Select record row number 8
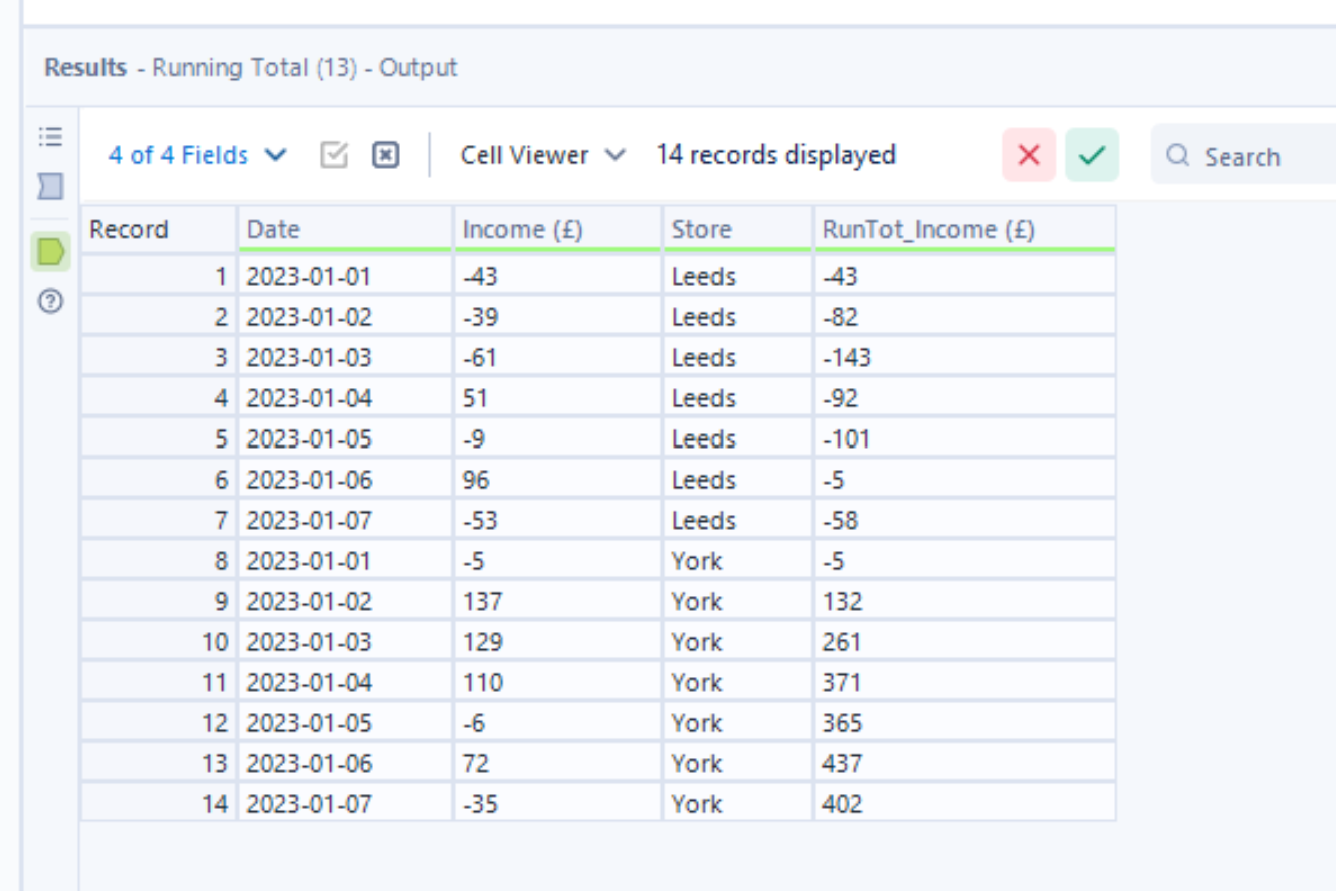1336x891 pixels. pyautogui.click(x=158, y=561)
